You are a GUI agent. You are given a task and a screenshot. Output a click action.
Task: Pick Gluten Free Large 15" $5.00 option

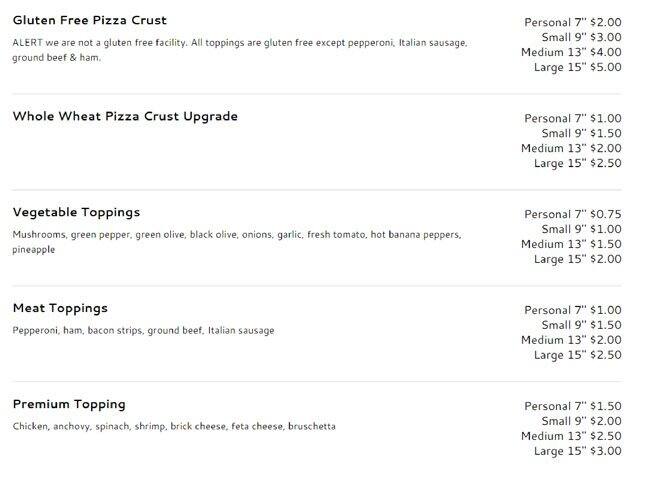click(x=577, y=68)
